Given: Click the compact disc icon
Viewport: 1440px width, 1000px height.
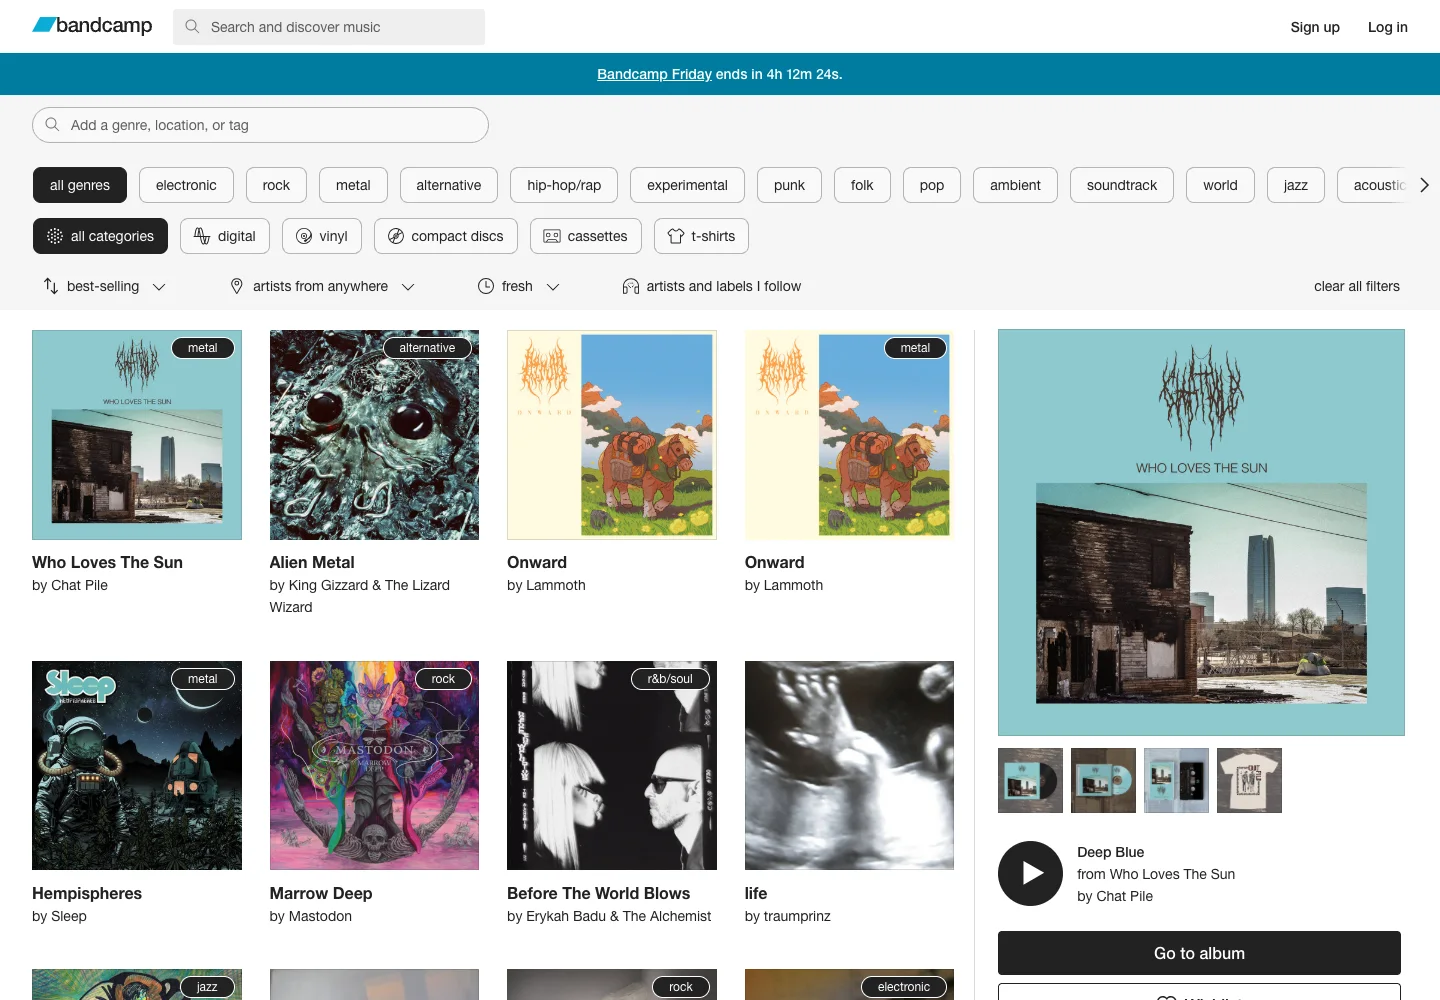Looking at the screenshot, I should click(x=396, y=236).
